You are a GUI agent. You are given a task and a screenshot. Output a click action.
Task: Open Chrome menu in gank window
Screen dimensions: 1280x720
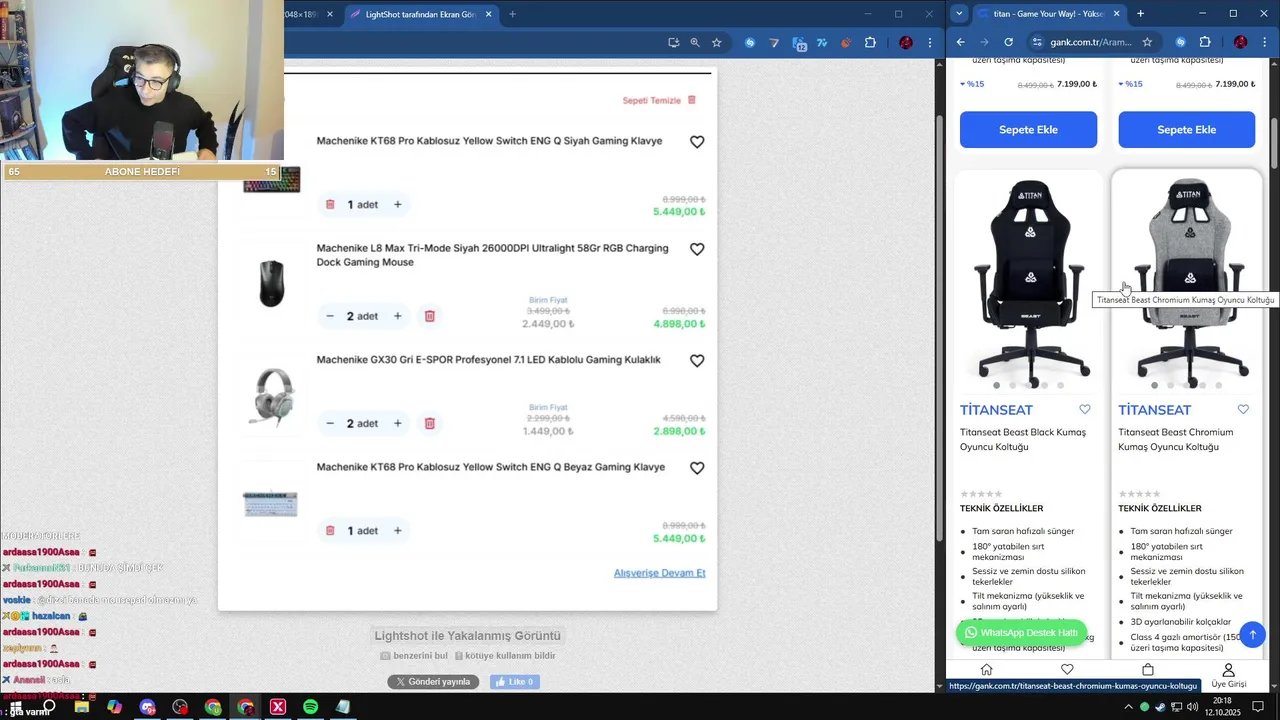coord(1264,42)
